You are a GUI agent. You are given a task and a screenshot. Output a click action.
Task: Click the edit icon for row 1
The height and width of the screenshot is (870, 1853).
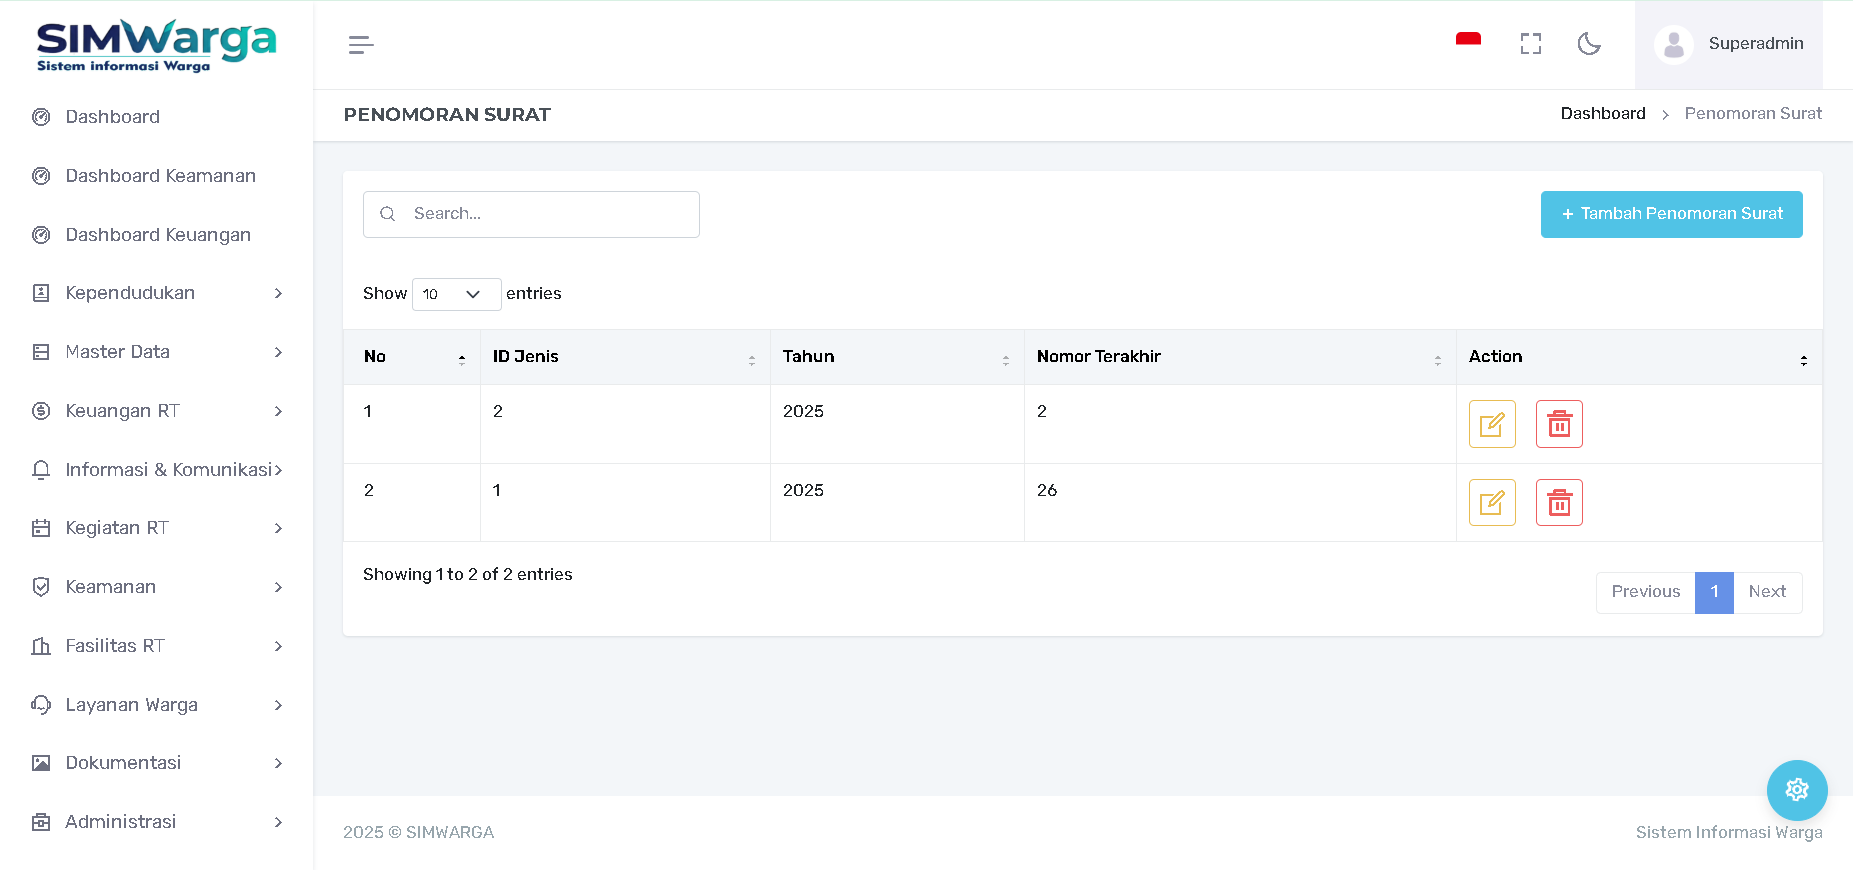tap(1491, 424)
